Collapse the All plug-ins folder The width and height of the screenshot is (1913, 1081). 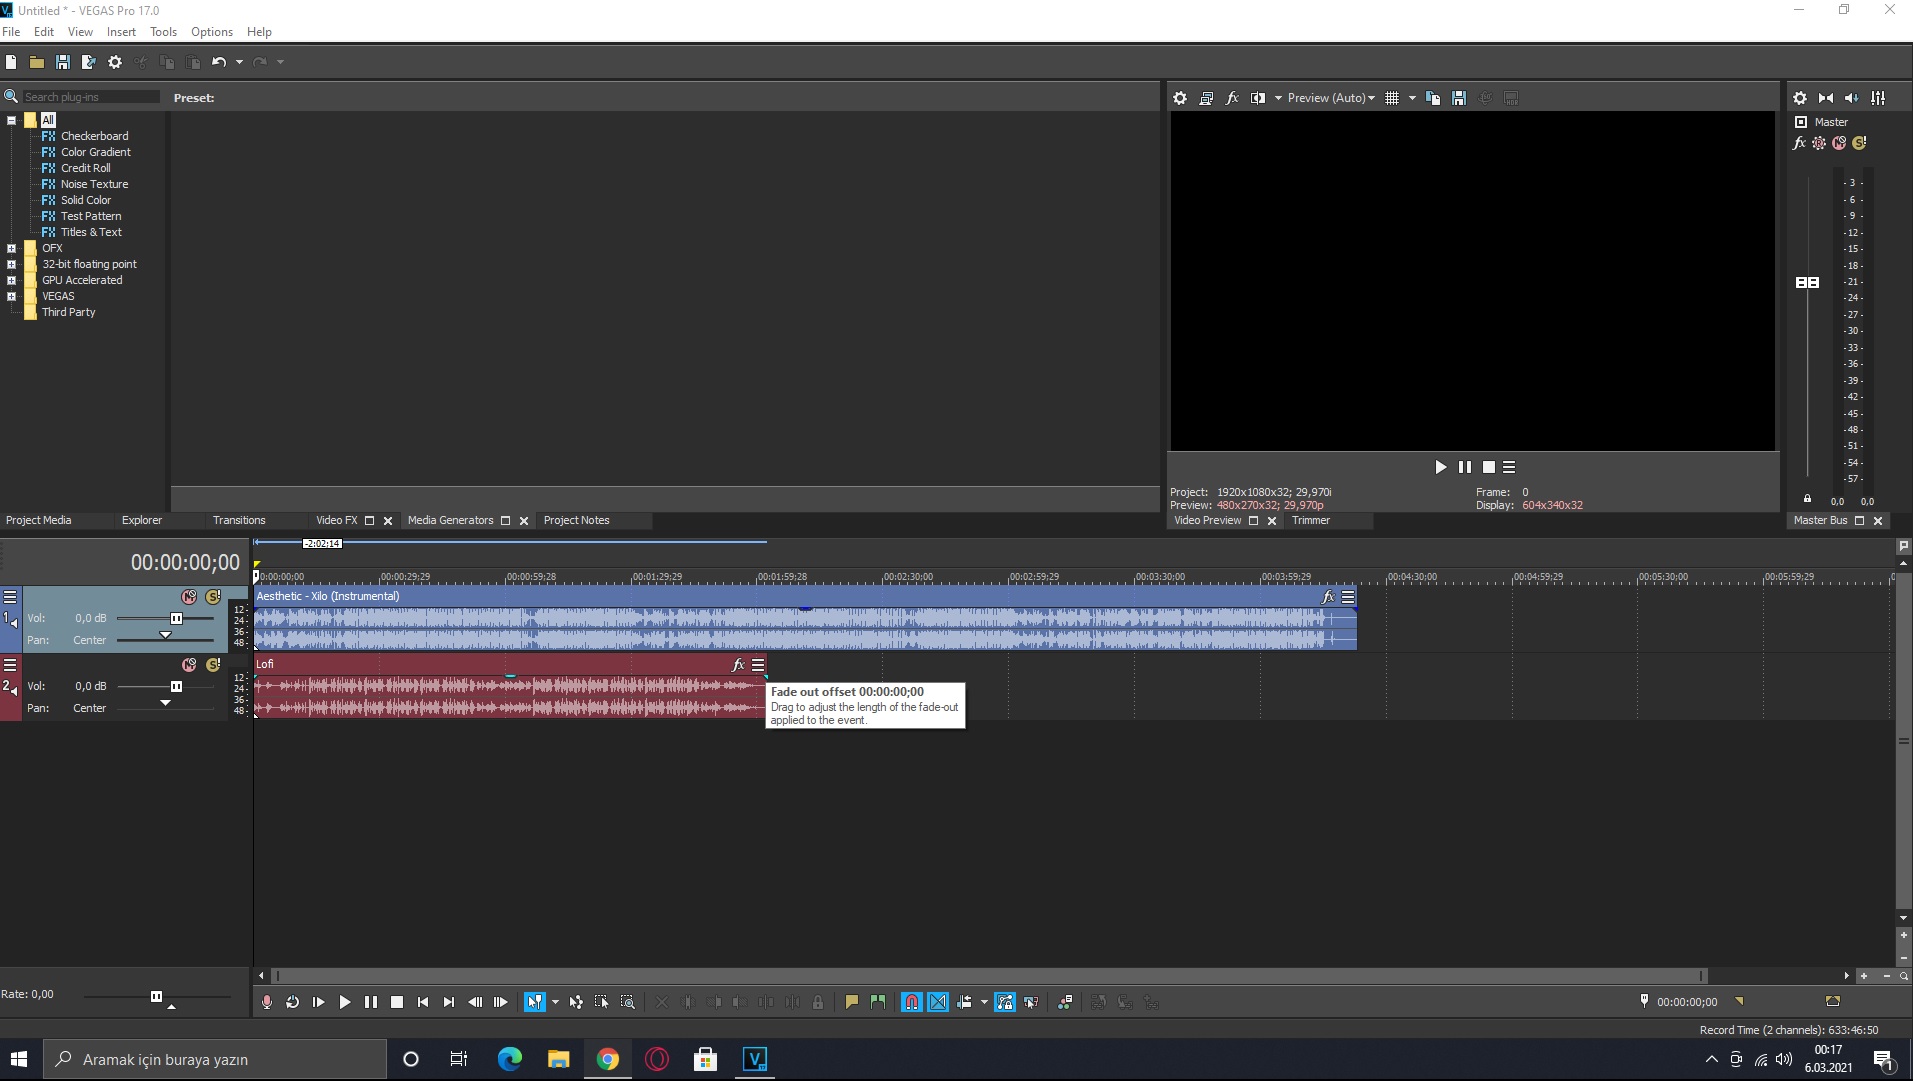[12, 120]
